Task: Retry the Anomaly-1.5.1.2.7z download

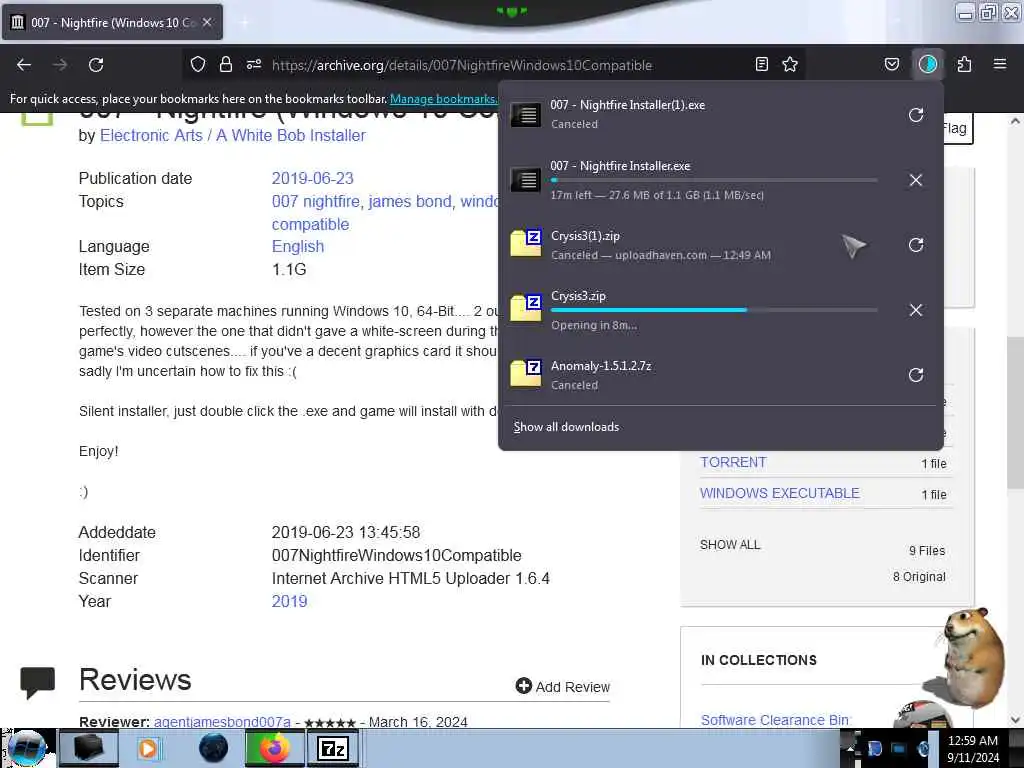Action: click(916, 375)
